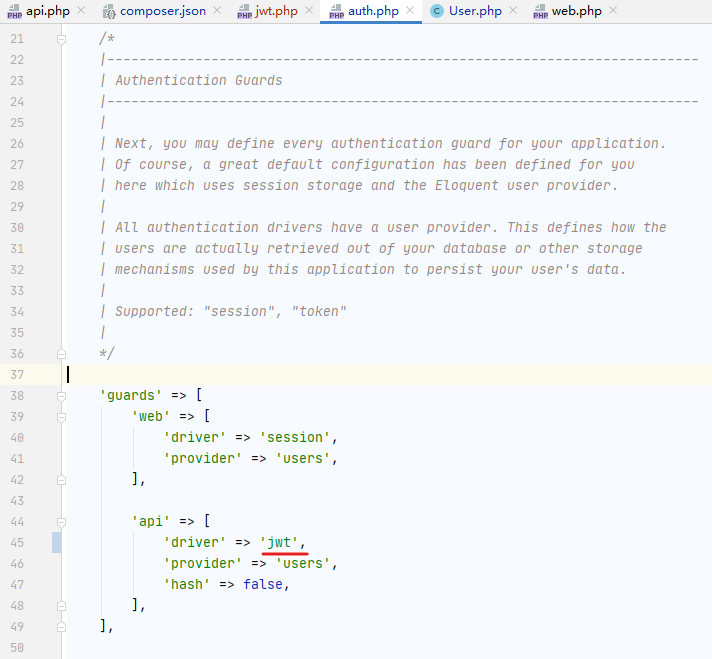
Task: Collapse the comment block fold at line 21
Action: pos(61,40)
